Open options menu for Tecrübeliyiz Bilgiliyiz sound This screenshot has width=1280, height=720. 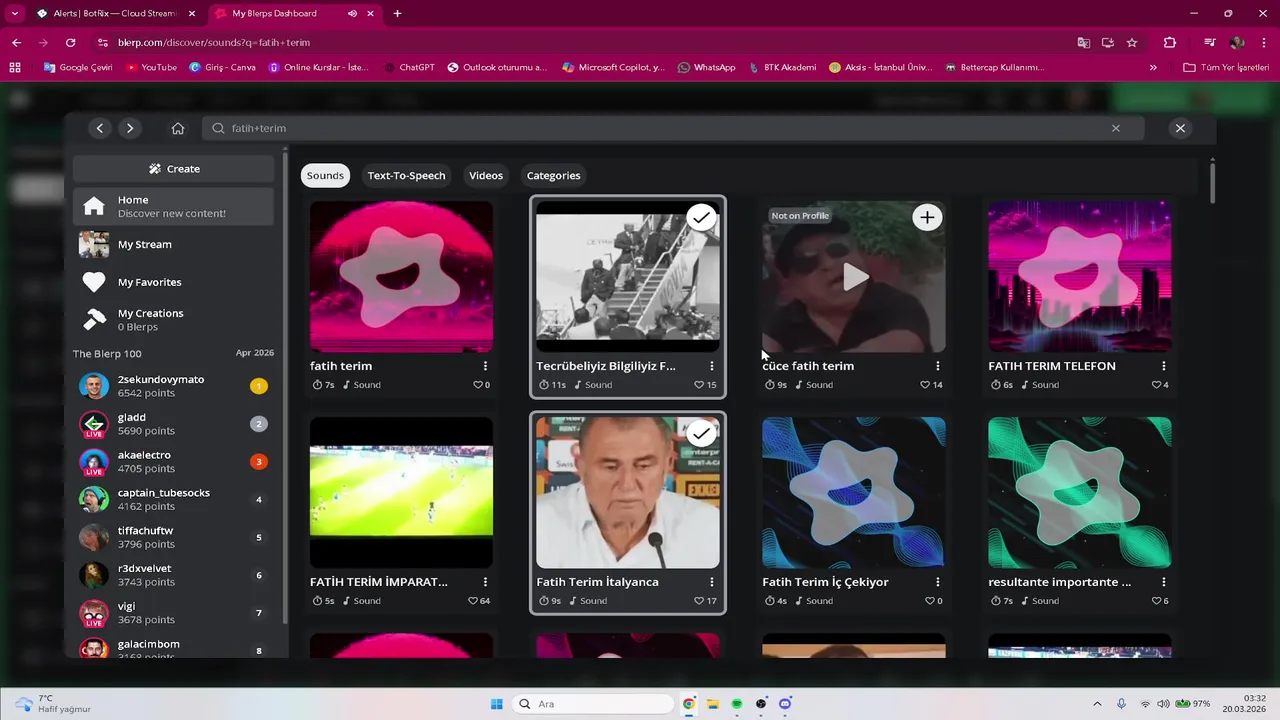click(x=711, y=366)
